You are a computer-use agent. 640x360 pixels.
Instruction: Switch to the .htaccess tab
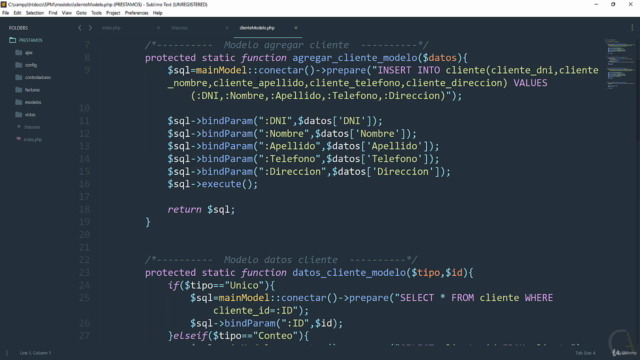(x=179, y=28)
